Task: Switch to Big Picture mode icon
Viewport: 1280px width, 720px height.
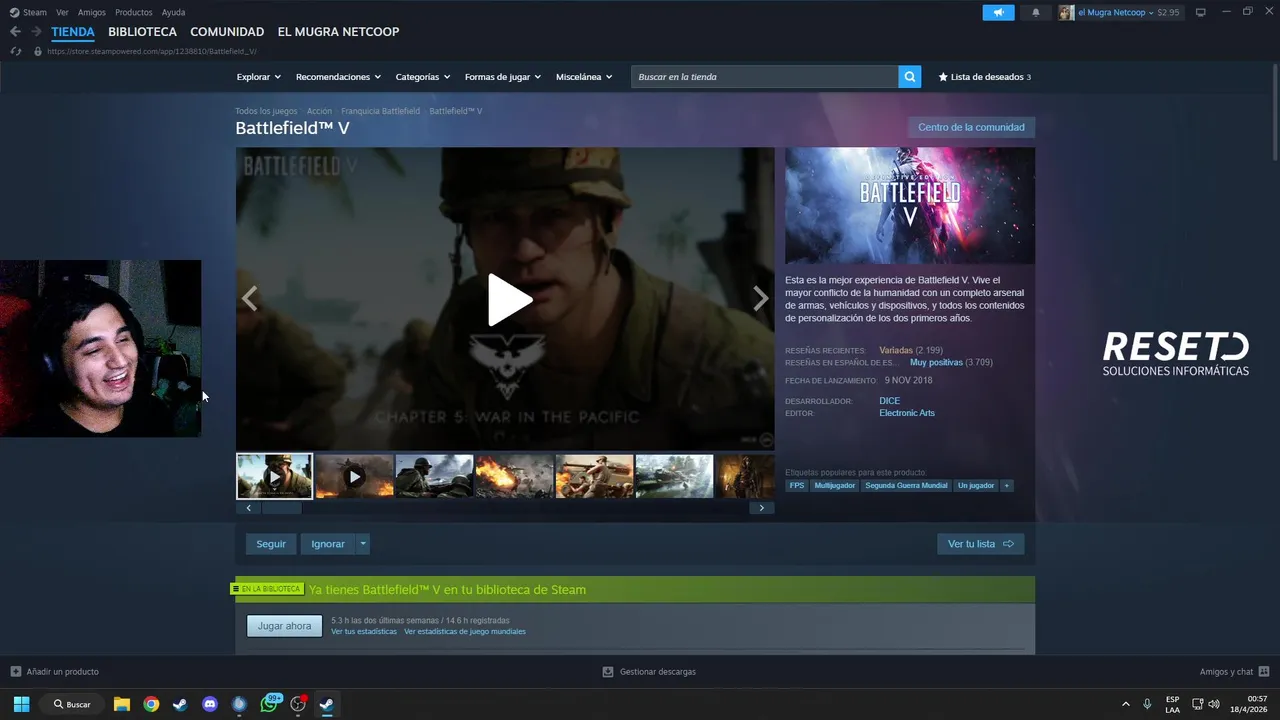Action: click(1201, 12)
